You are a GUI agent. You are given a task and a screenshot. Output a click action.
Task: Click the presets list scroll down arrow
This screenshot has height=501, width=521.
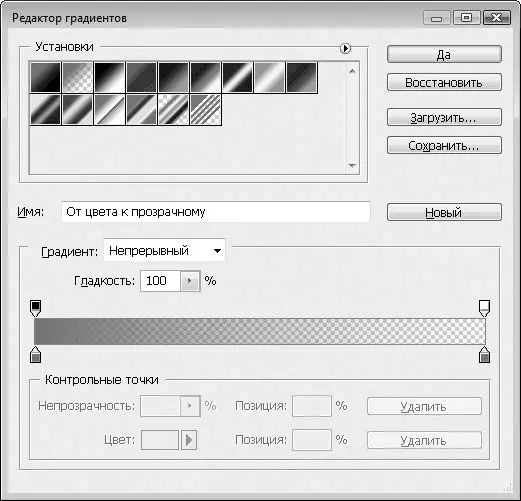(x=352, y=166)
